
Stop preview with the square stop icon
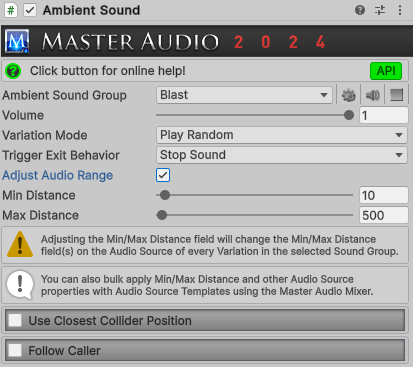tap(396, 95)
